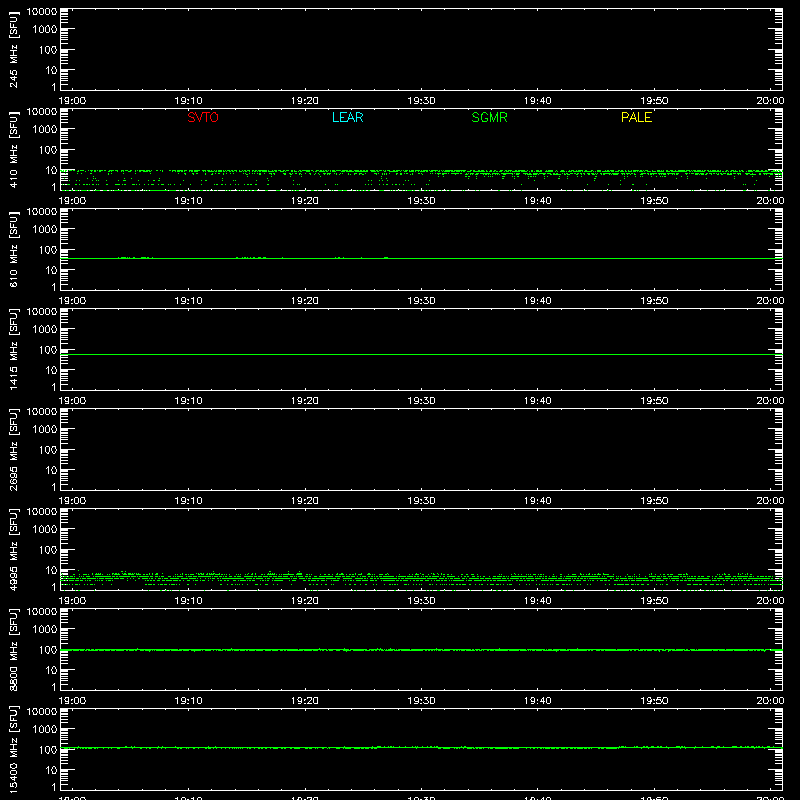Click 19:30 time label of 245 MHz panel
800x800 pixels.
click(421, 101)
